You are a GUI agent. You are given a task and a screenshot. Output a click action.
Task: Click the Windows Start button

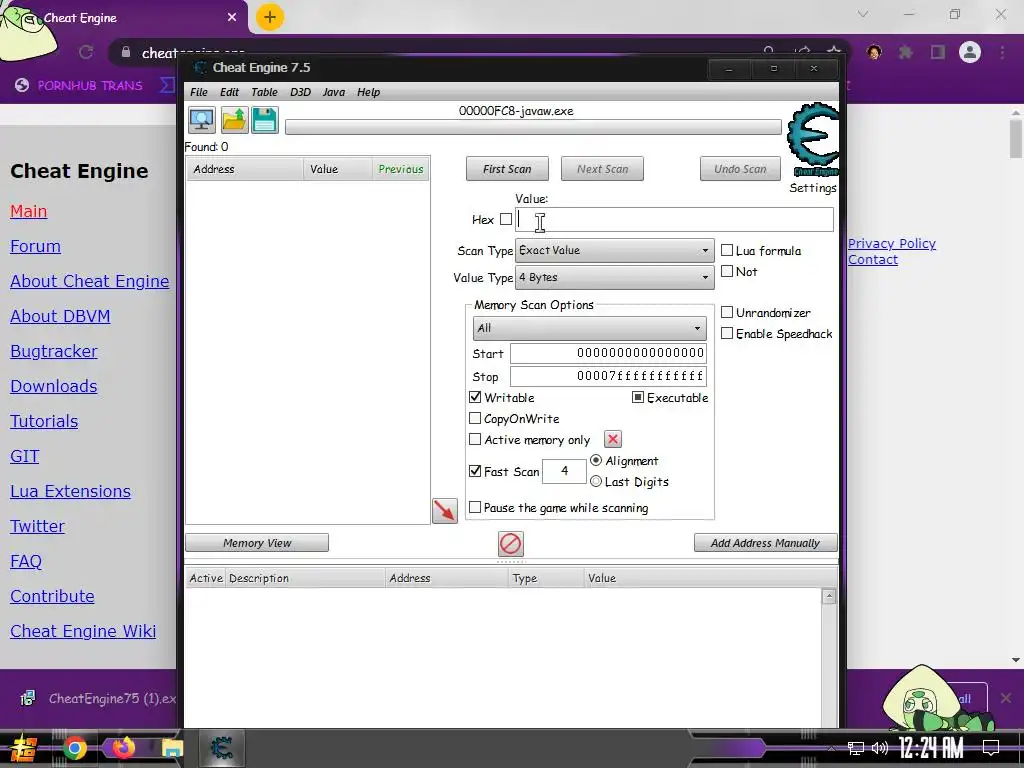coord(24,749)
